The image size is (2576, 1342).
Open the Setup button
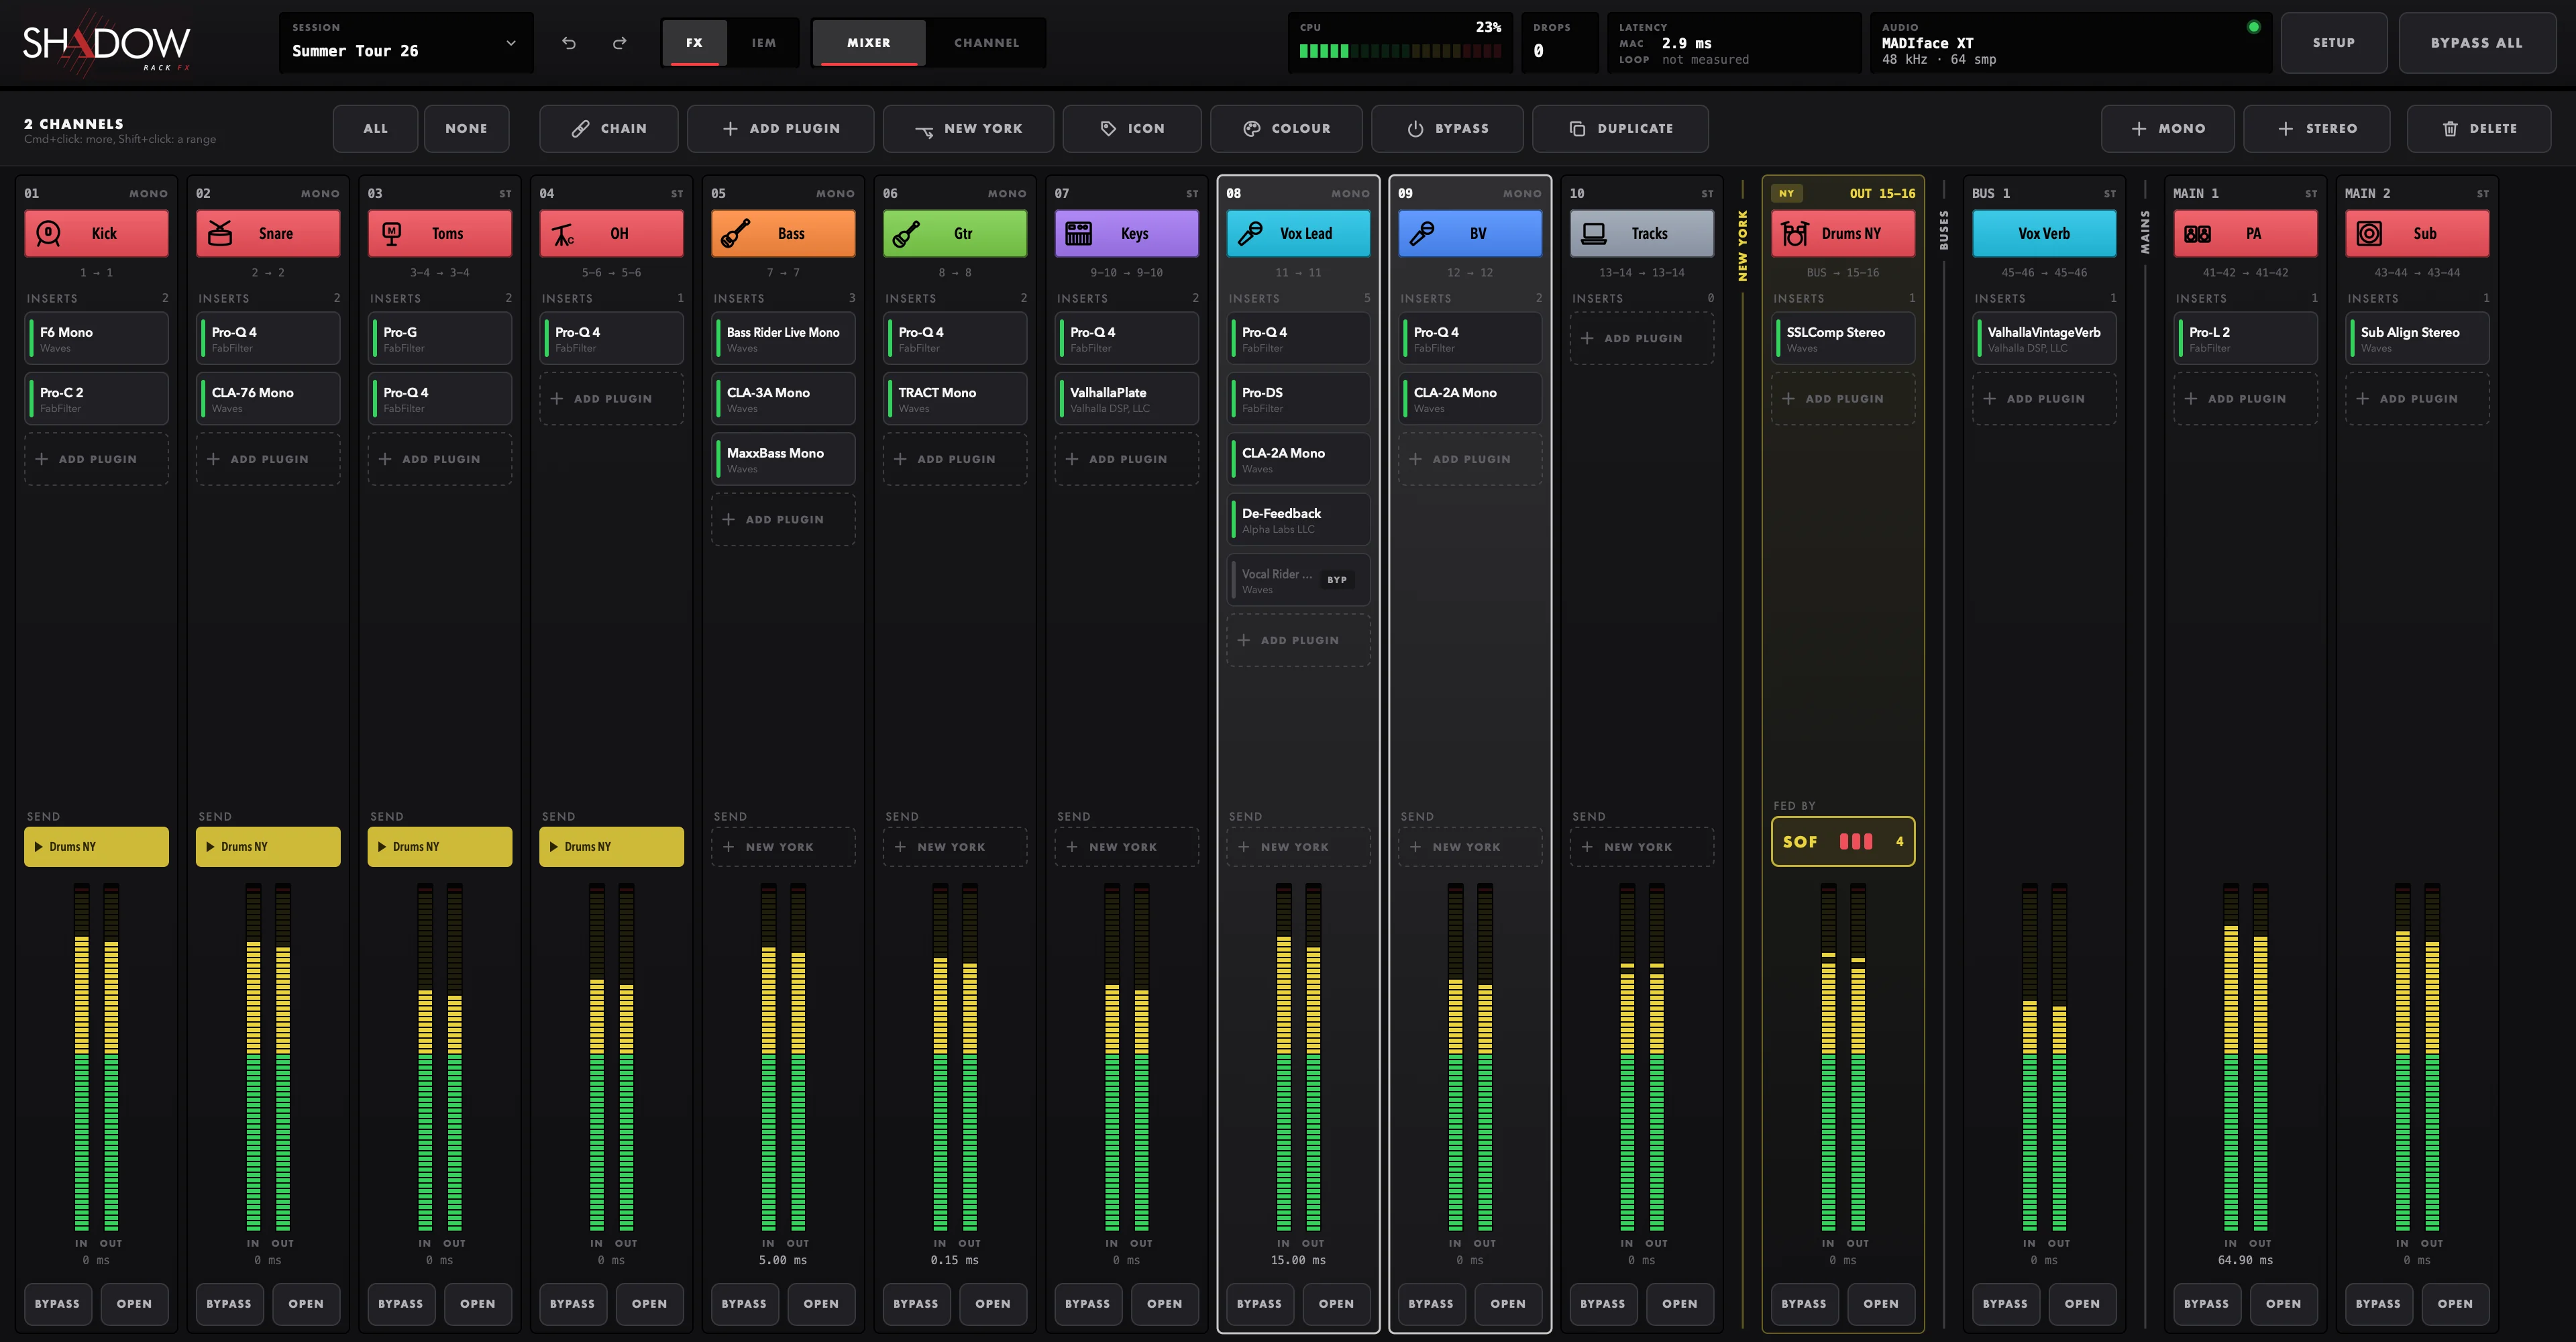2334,43
